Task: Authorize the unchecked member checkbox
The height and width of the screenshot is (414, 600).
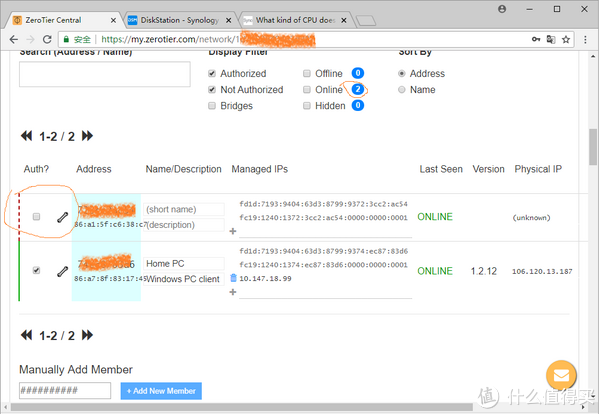Action: point(36,217)
